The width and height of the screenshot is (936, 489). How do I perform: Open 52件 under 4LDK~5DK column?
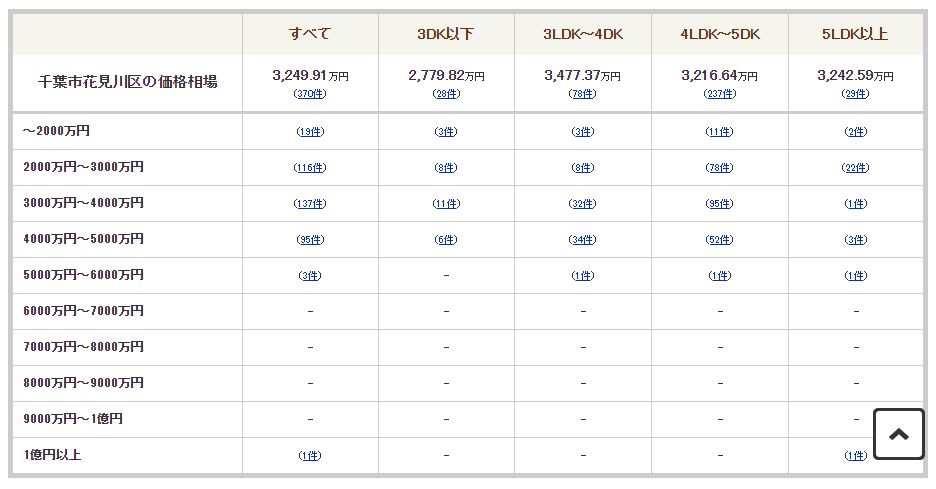coord(719,239)
